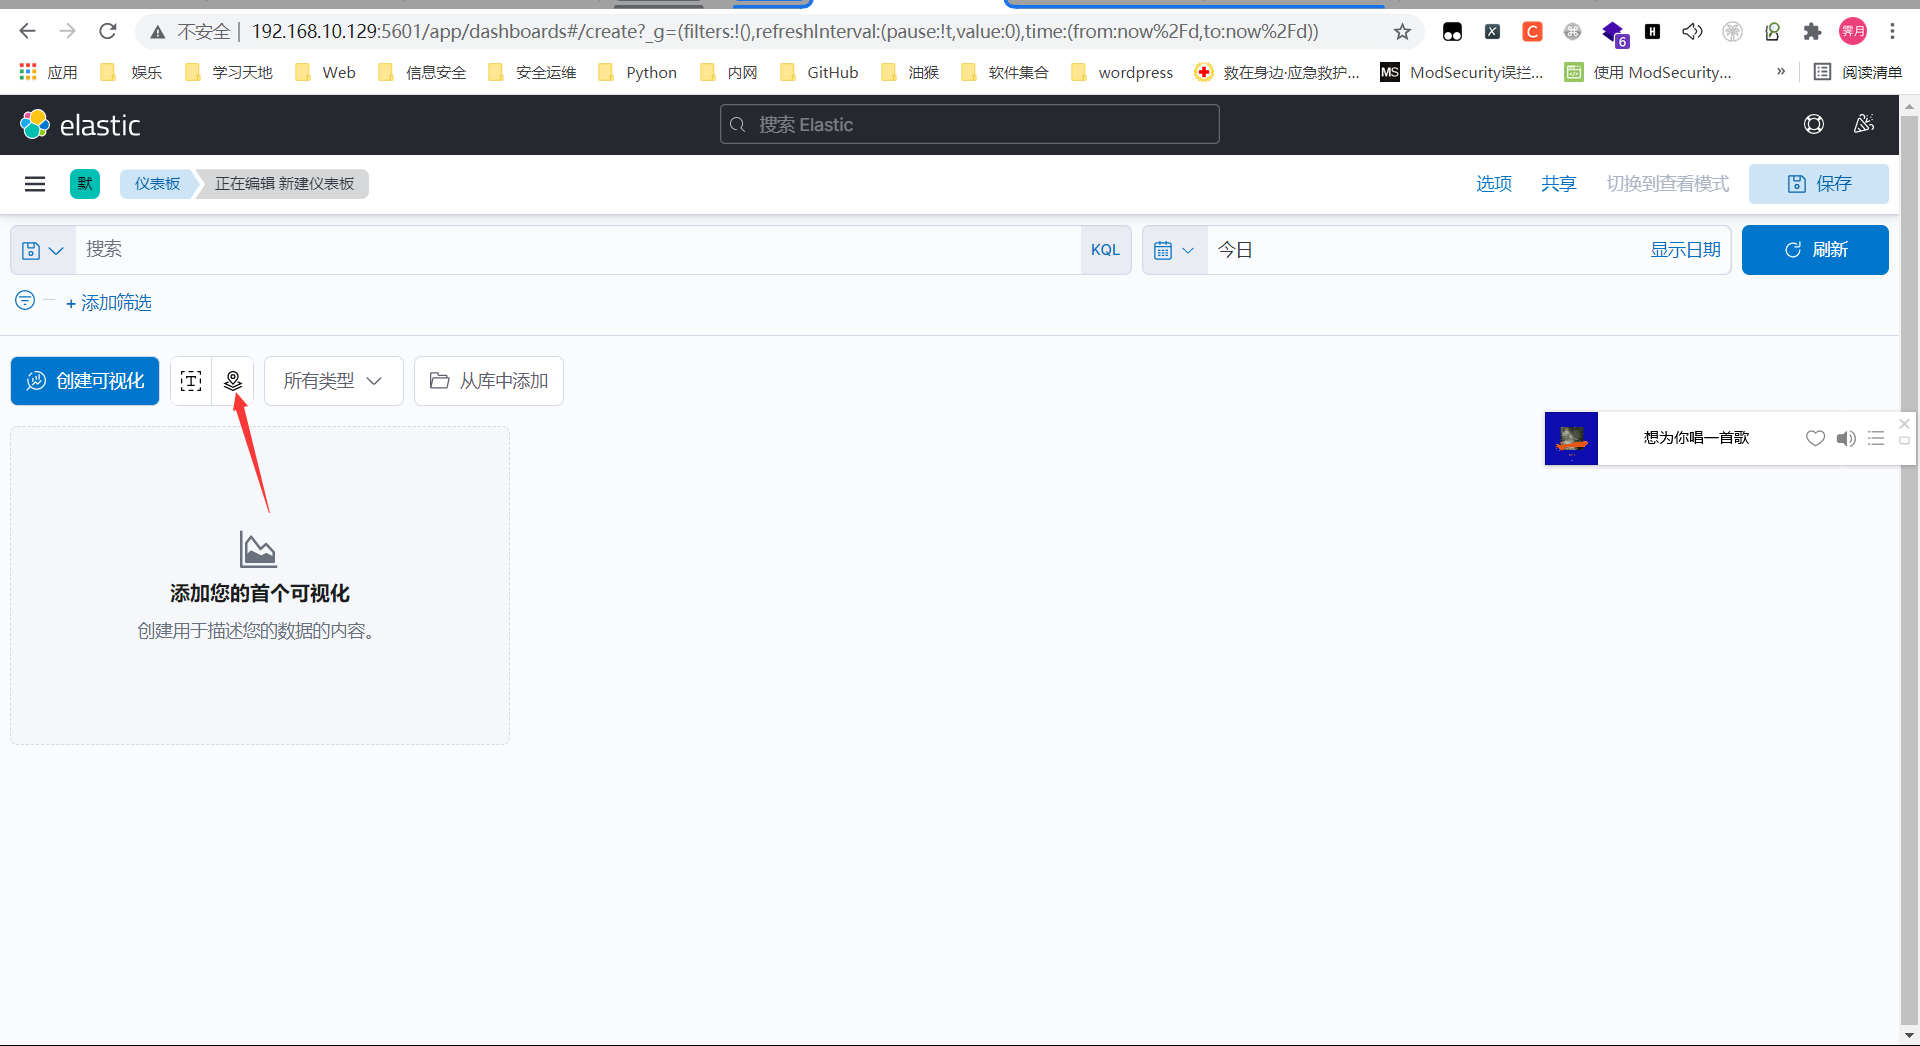This screenshot has height=1046, width=1920.
Task: Bookmark this page with star icon
Action: [1402, 32]
